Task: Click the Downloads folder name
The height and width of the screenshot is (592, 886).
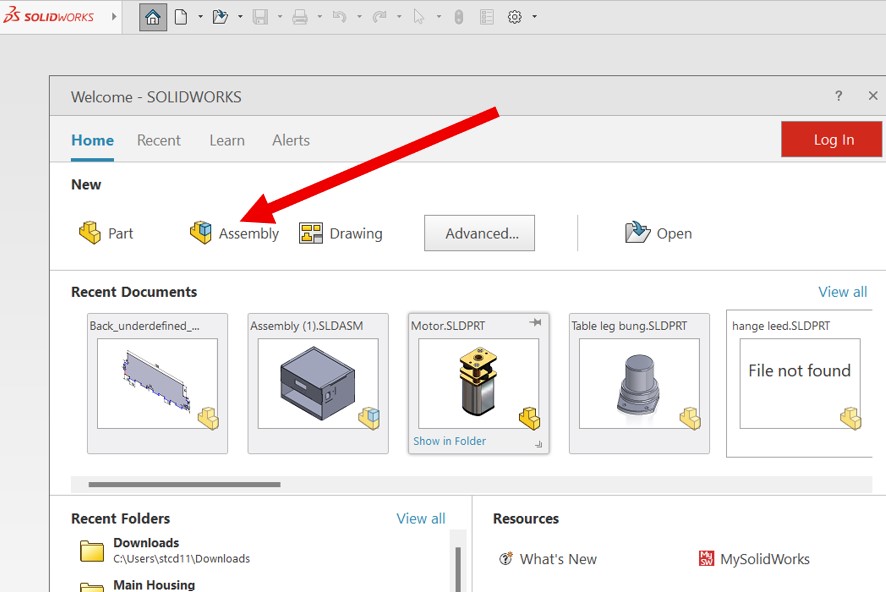Action: 146,542
